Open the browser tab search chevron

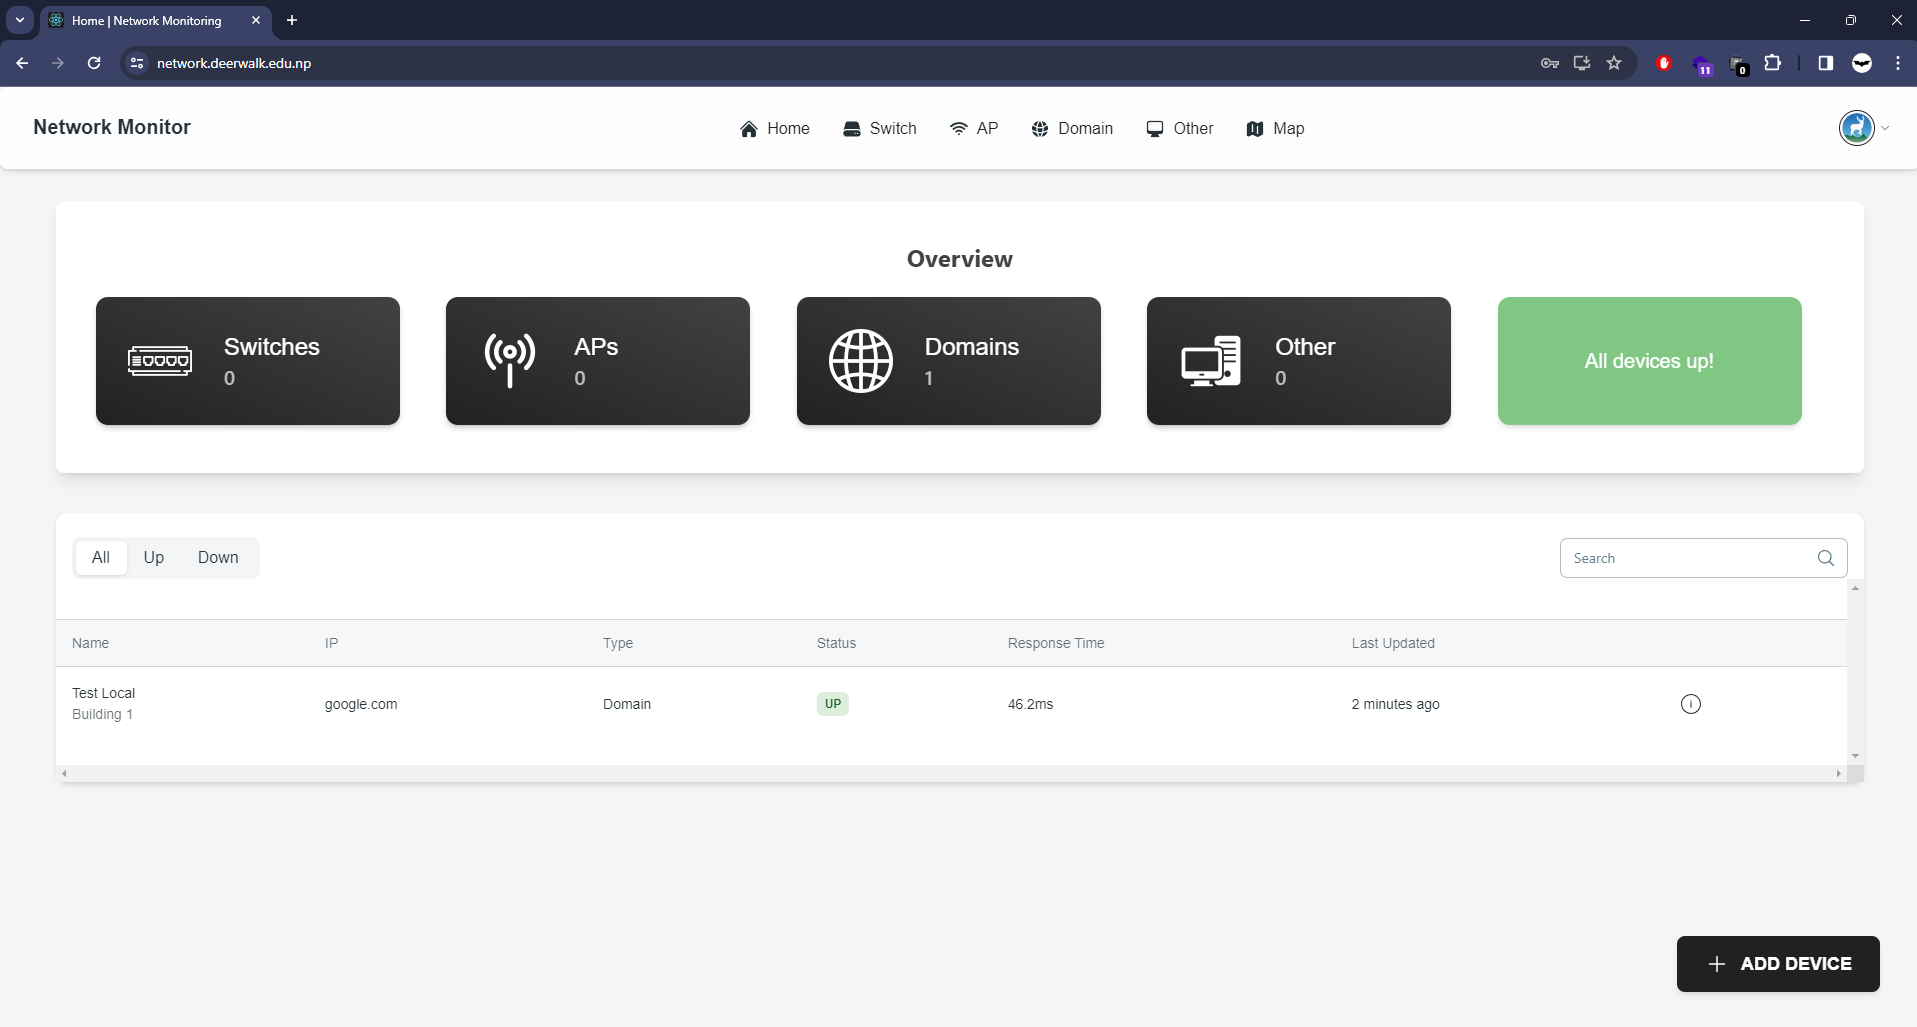[19, 20]
